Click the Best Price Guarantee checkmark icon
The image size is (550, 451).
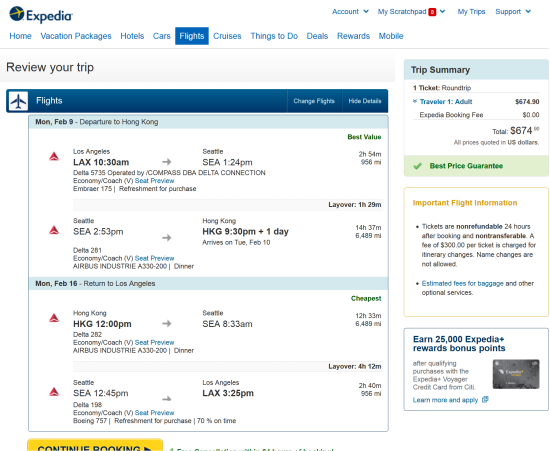417,166
